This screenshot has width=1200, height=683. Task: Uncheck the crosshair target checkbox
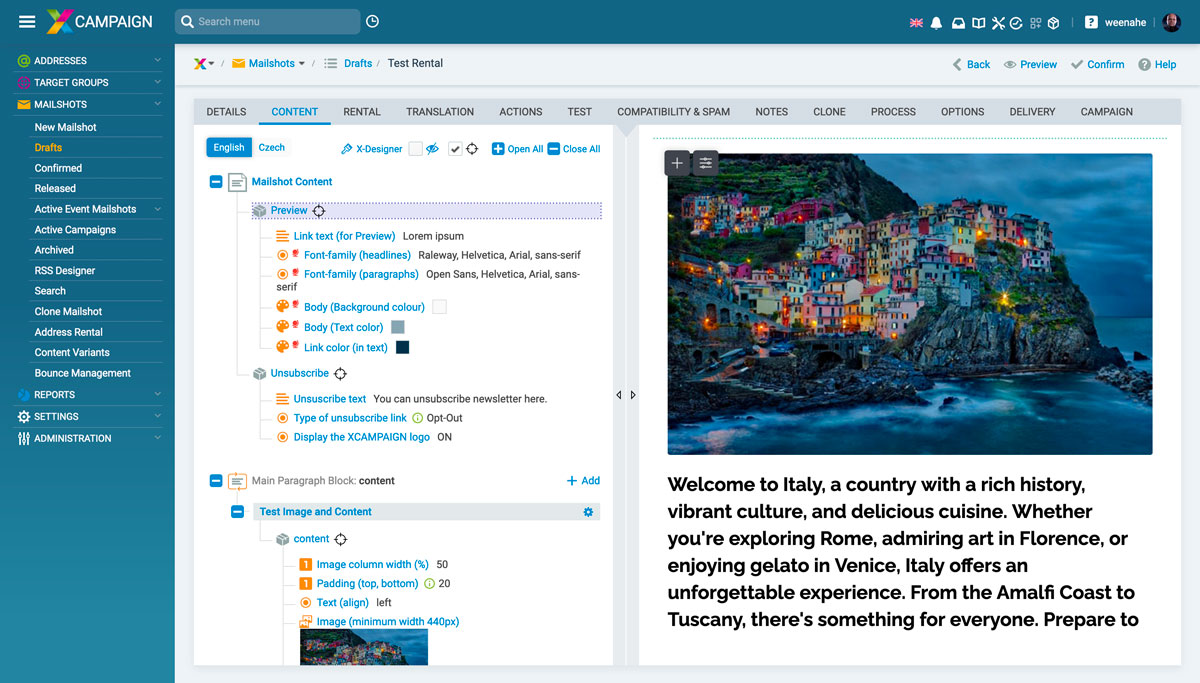[455, 149]
